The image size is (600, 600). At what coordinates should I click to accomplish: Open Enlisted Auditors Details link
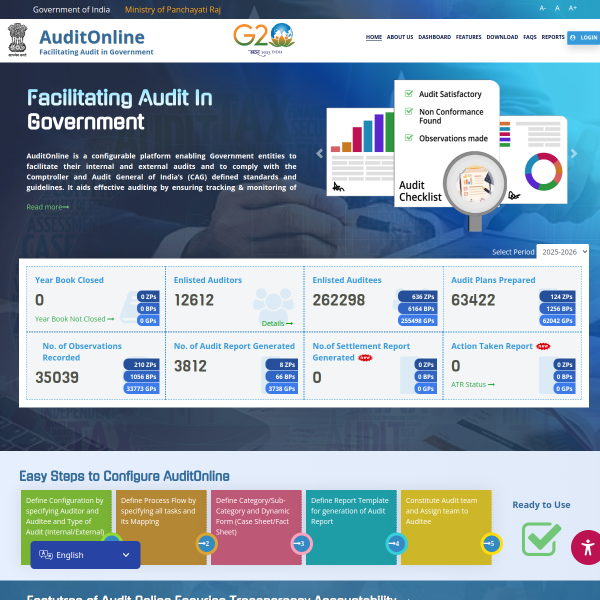[277, 324]
